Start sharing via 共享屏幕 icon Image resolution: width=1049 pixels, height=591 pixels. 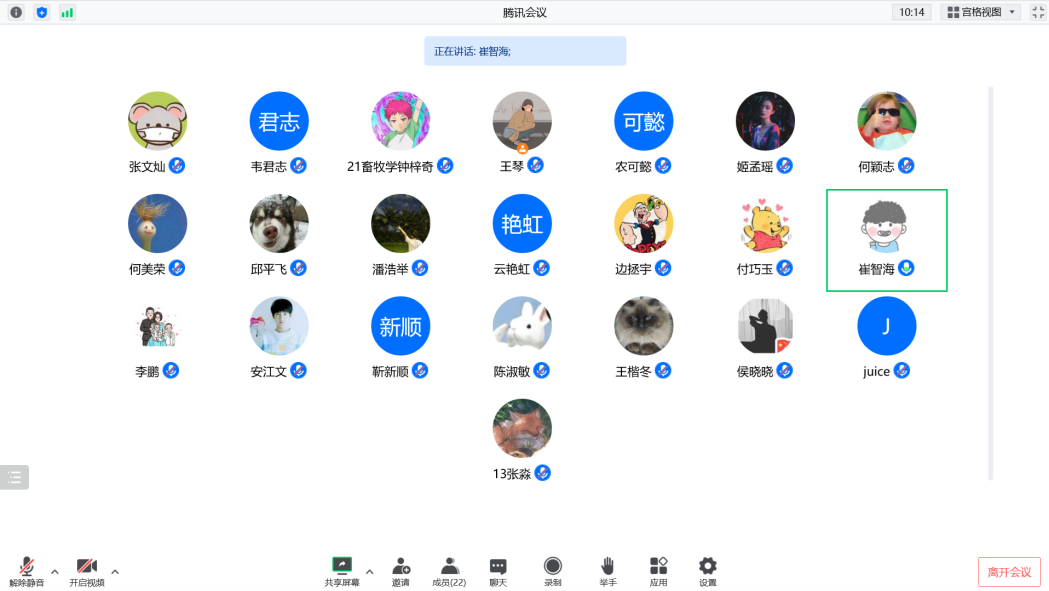pyautogui.click(x=342, y=572)
